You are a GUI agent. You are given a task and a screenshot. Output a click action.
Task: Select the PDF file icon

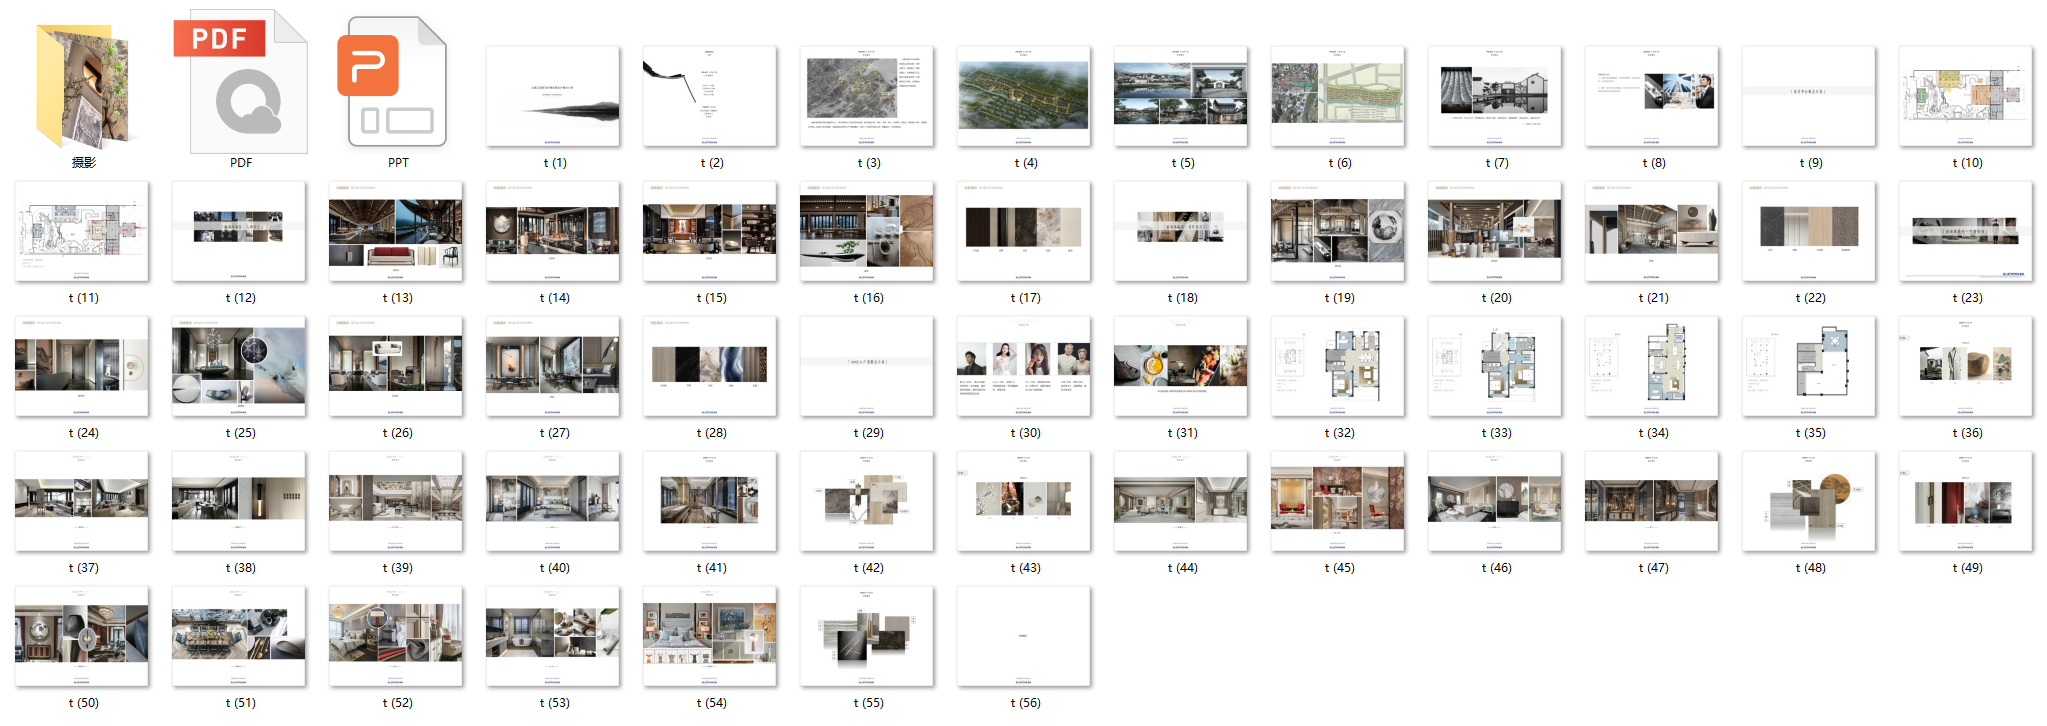coord(241,84)
